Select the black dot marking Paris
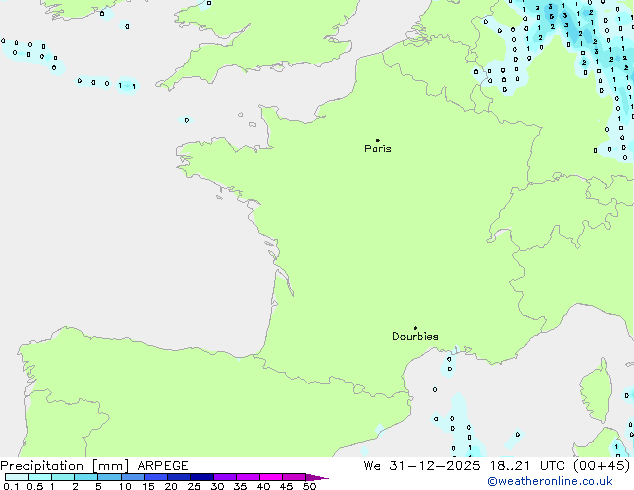This screenshot has height=490, width=634. [x=378, y=140]
